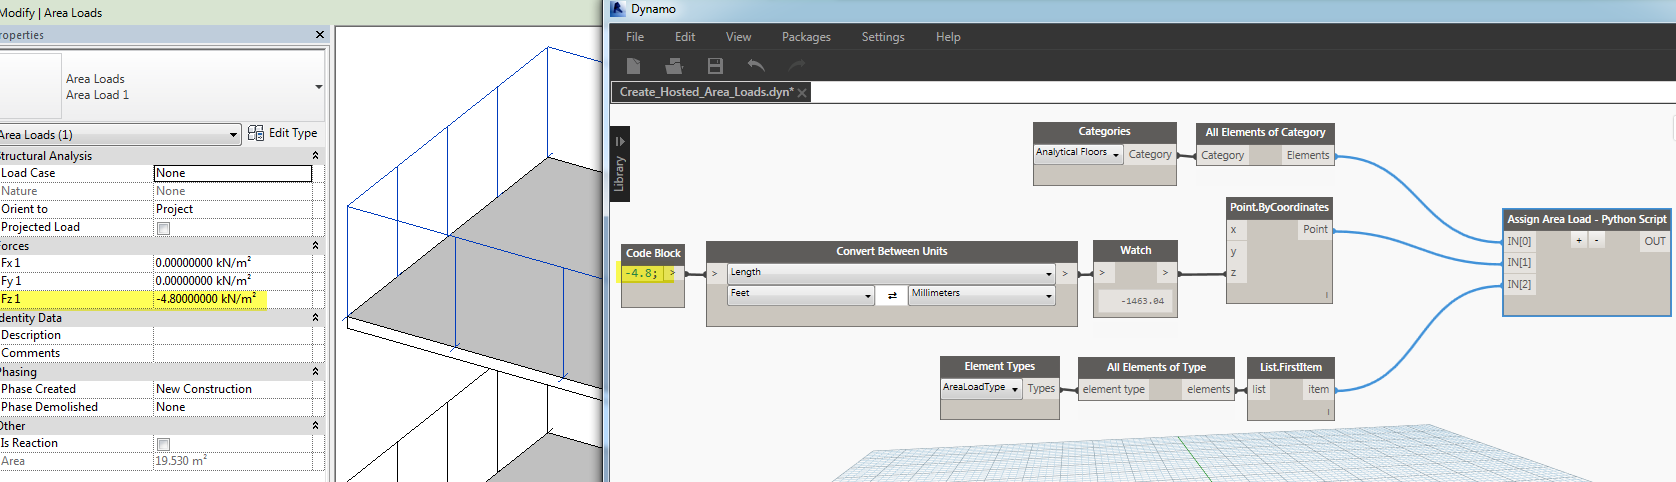Open the Area Load 1 type selector dropdown
The image size is (1676, 482).
[319, 87]
